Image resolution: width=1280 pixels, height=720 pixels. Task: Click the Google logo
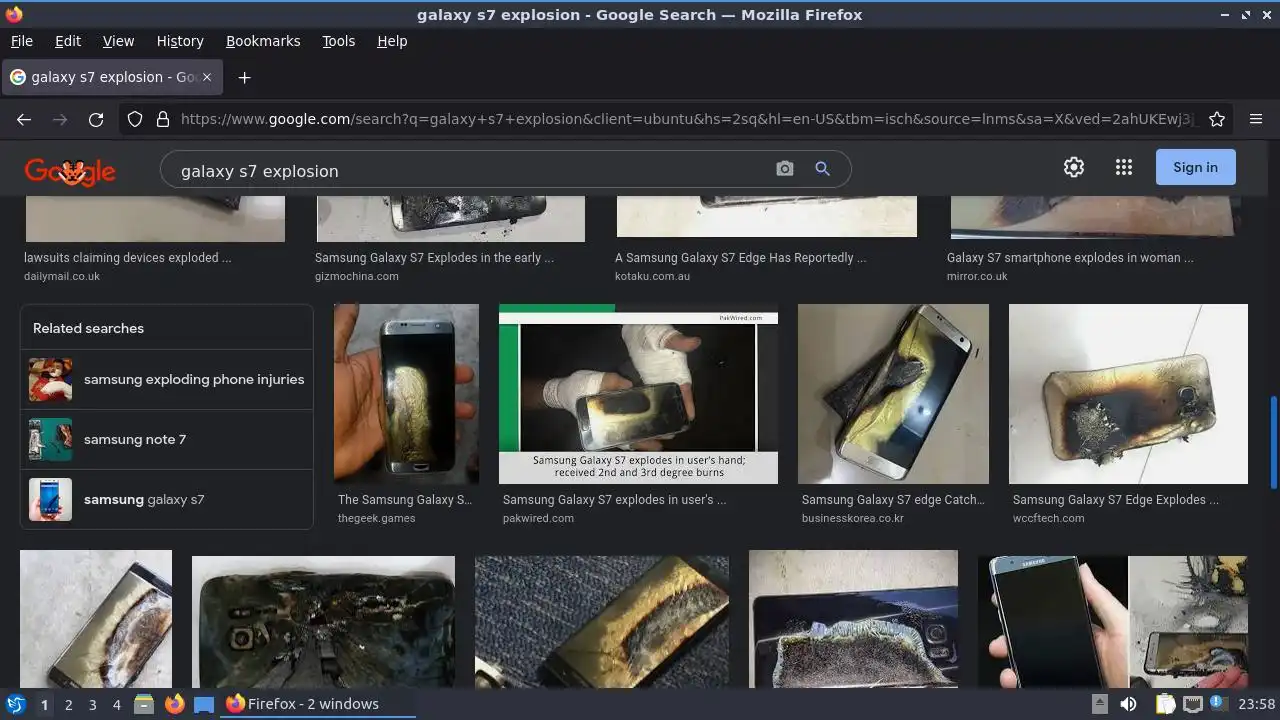click(70, 171)
